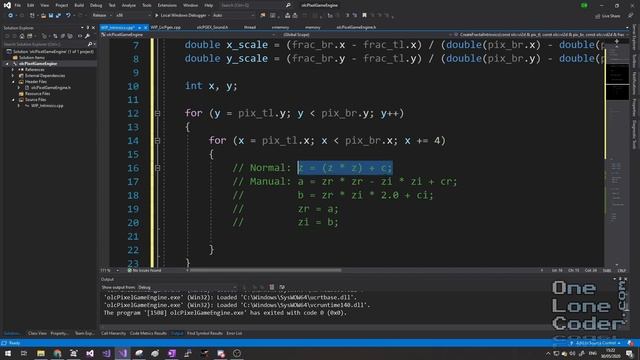Open notification center in system tray

point(630,353)
